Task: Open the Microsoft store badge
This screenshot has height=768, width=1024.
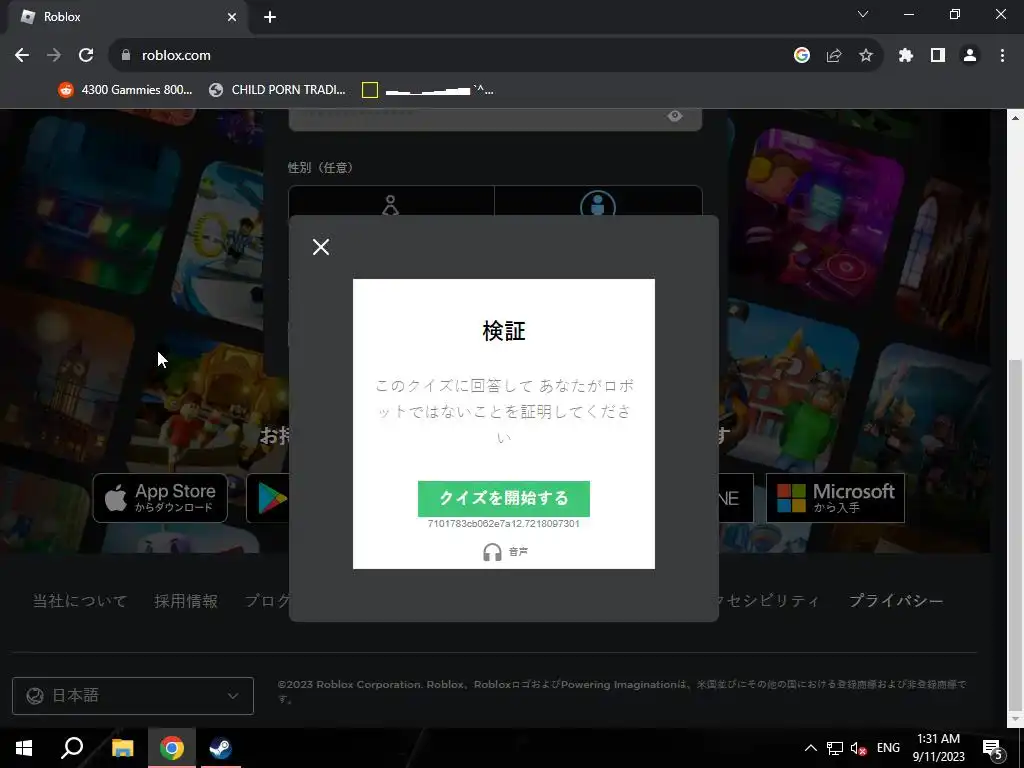Action: [x=835, y=498]
